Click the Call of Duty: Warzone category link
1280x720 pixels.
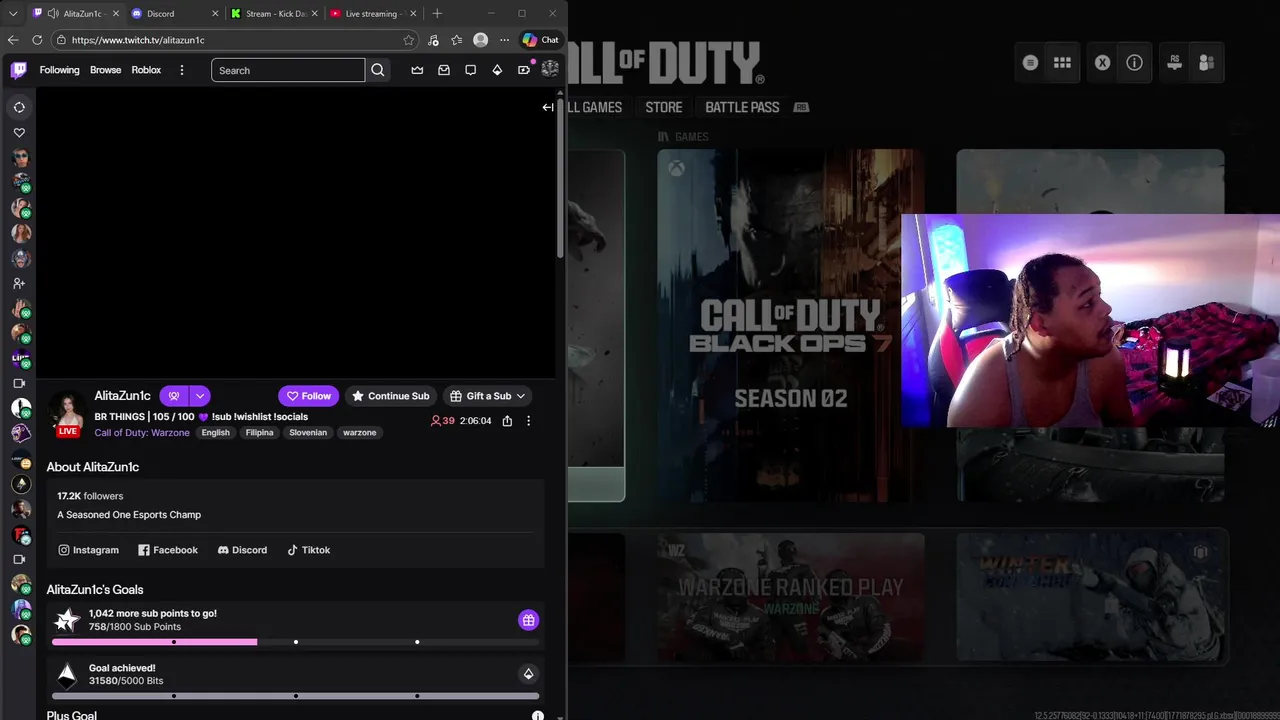142,433
